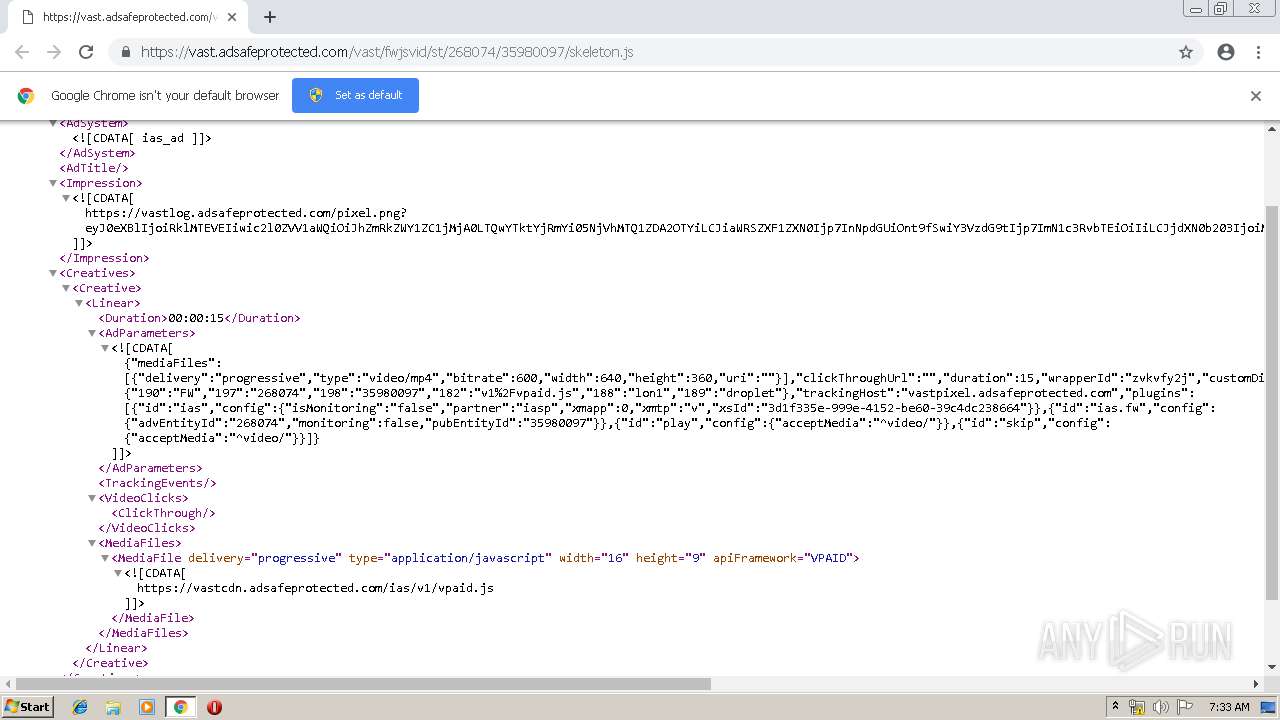1280x720 pixels.
Task: Switch to Chrome in the taskbar
Action: pyautogui.click(x=180, y=707)
